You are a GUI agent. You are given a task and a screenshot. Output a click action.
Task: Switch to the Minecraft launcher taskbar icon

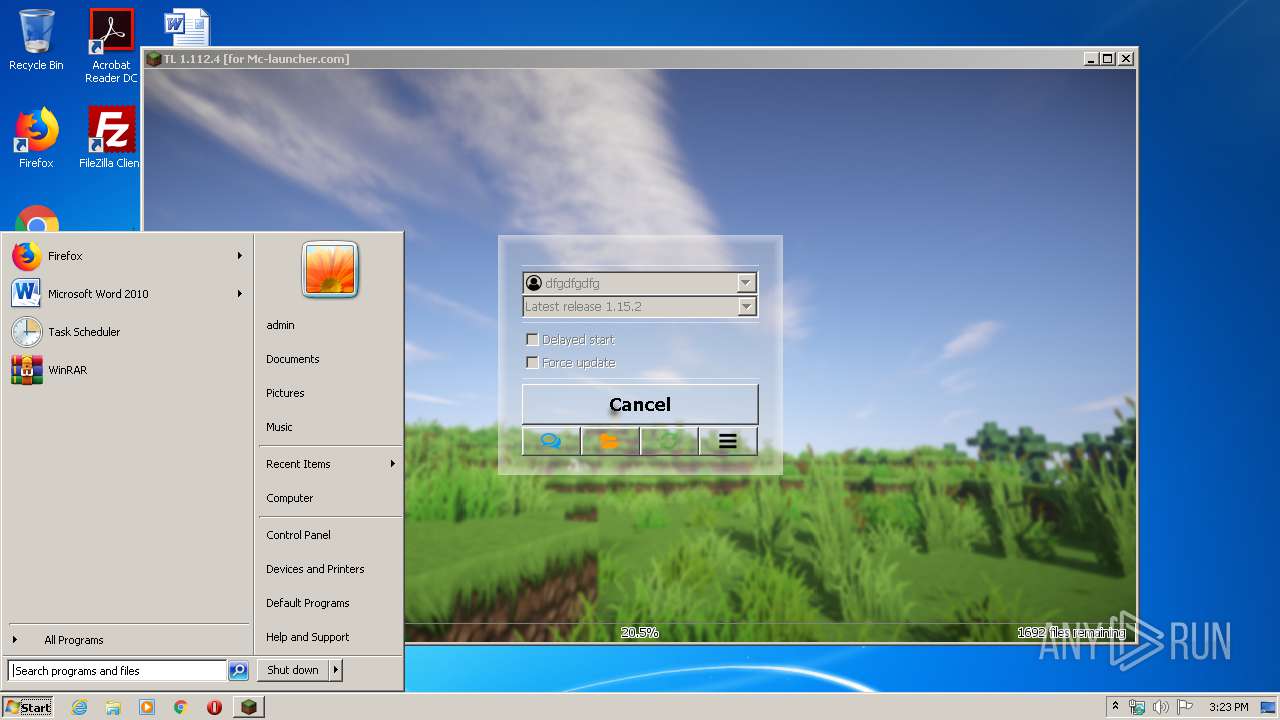pos(248,707)
